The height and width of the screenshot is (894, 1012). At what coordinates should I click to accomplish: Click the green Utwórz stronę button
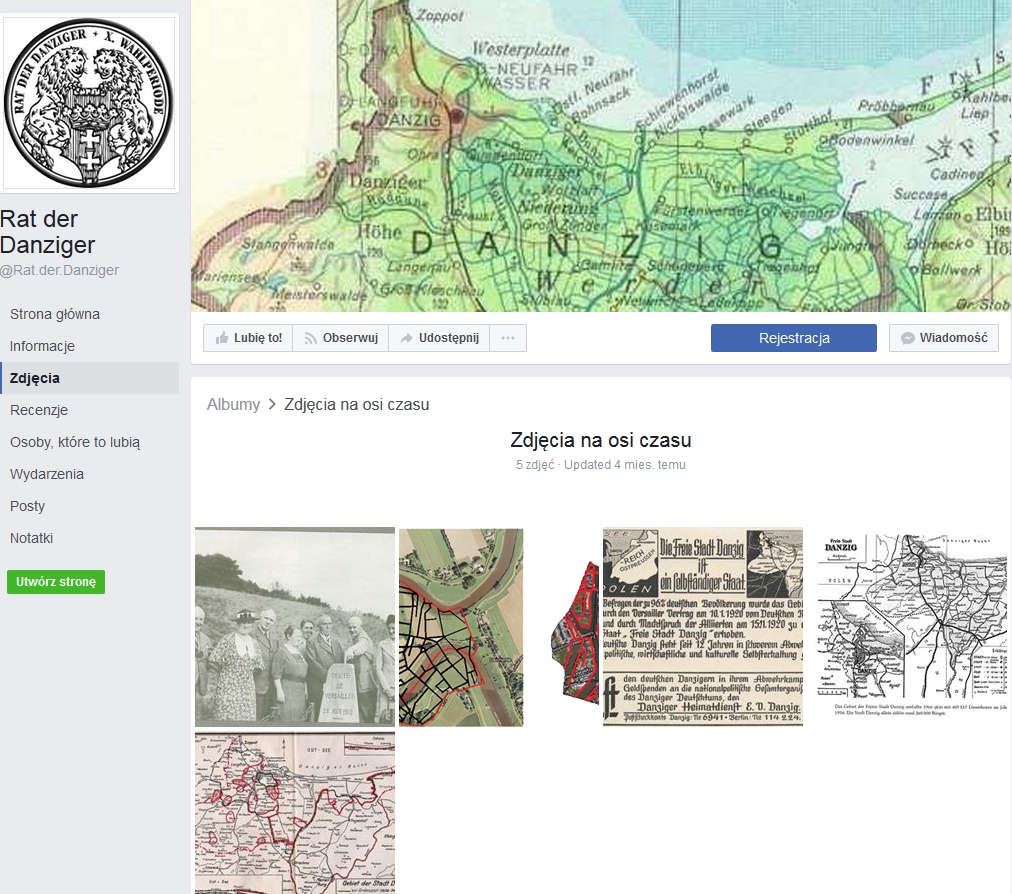(56, 582)
